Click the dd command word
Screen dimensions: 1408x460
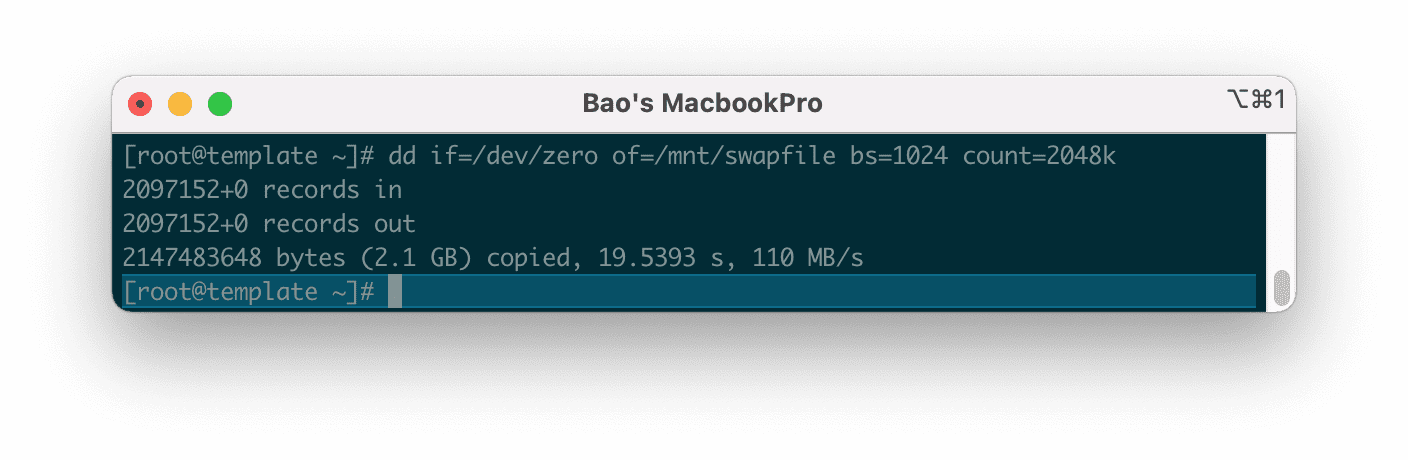(x=403, y=156)
